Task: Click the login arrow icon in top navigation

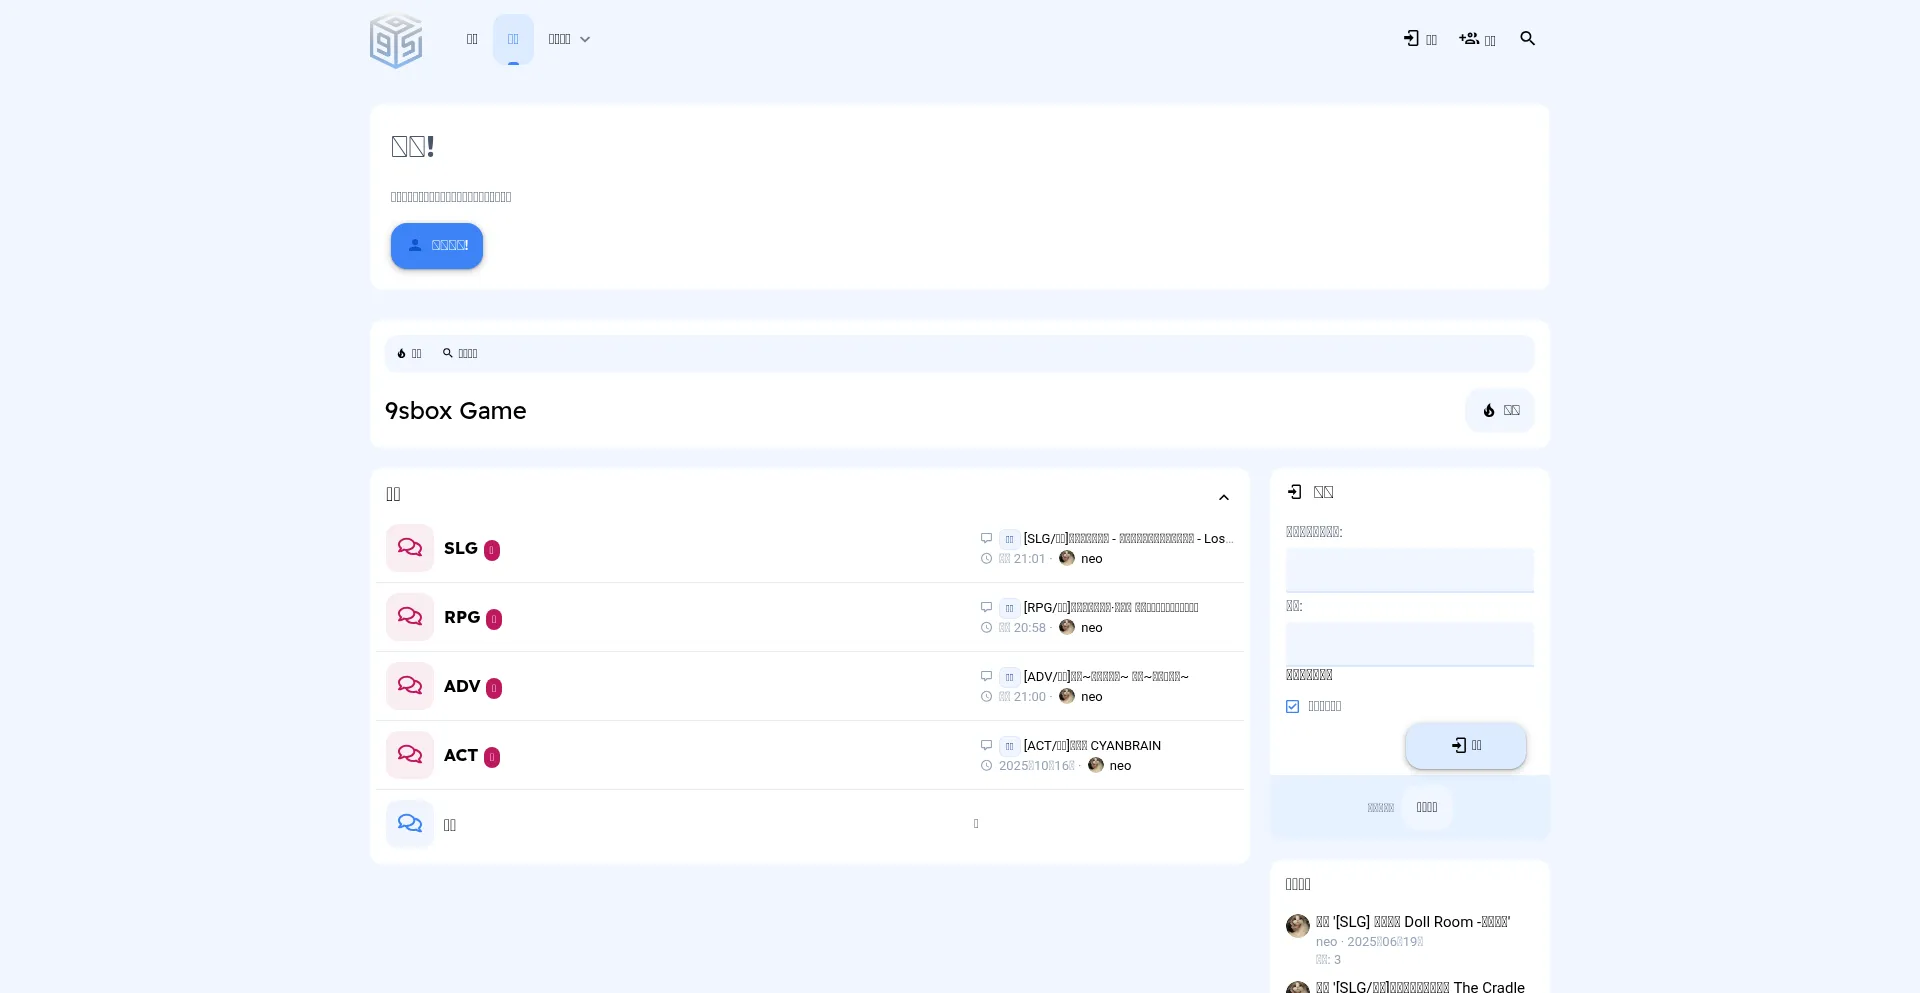Action: pos(1411,39)
